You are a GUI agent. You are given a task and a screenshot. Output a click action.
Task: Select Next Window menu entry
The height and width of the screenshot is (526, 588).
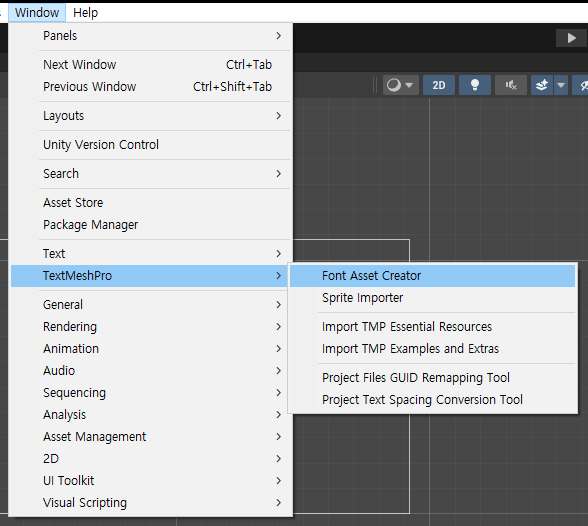tap(150, 64)
